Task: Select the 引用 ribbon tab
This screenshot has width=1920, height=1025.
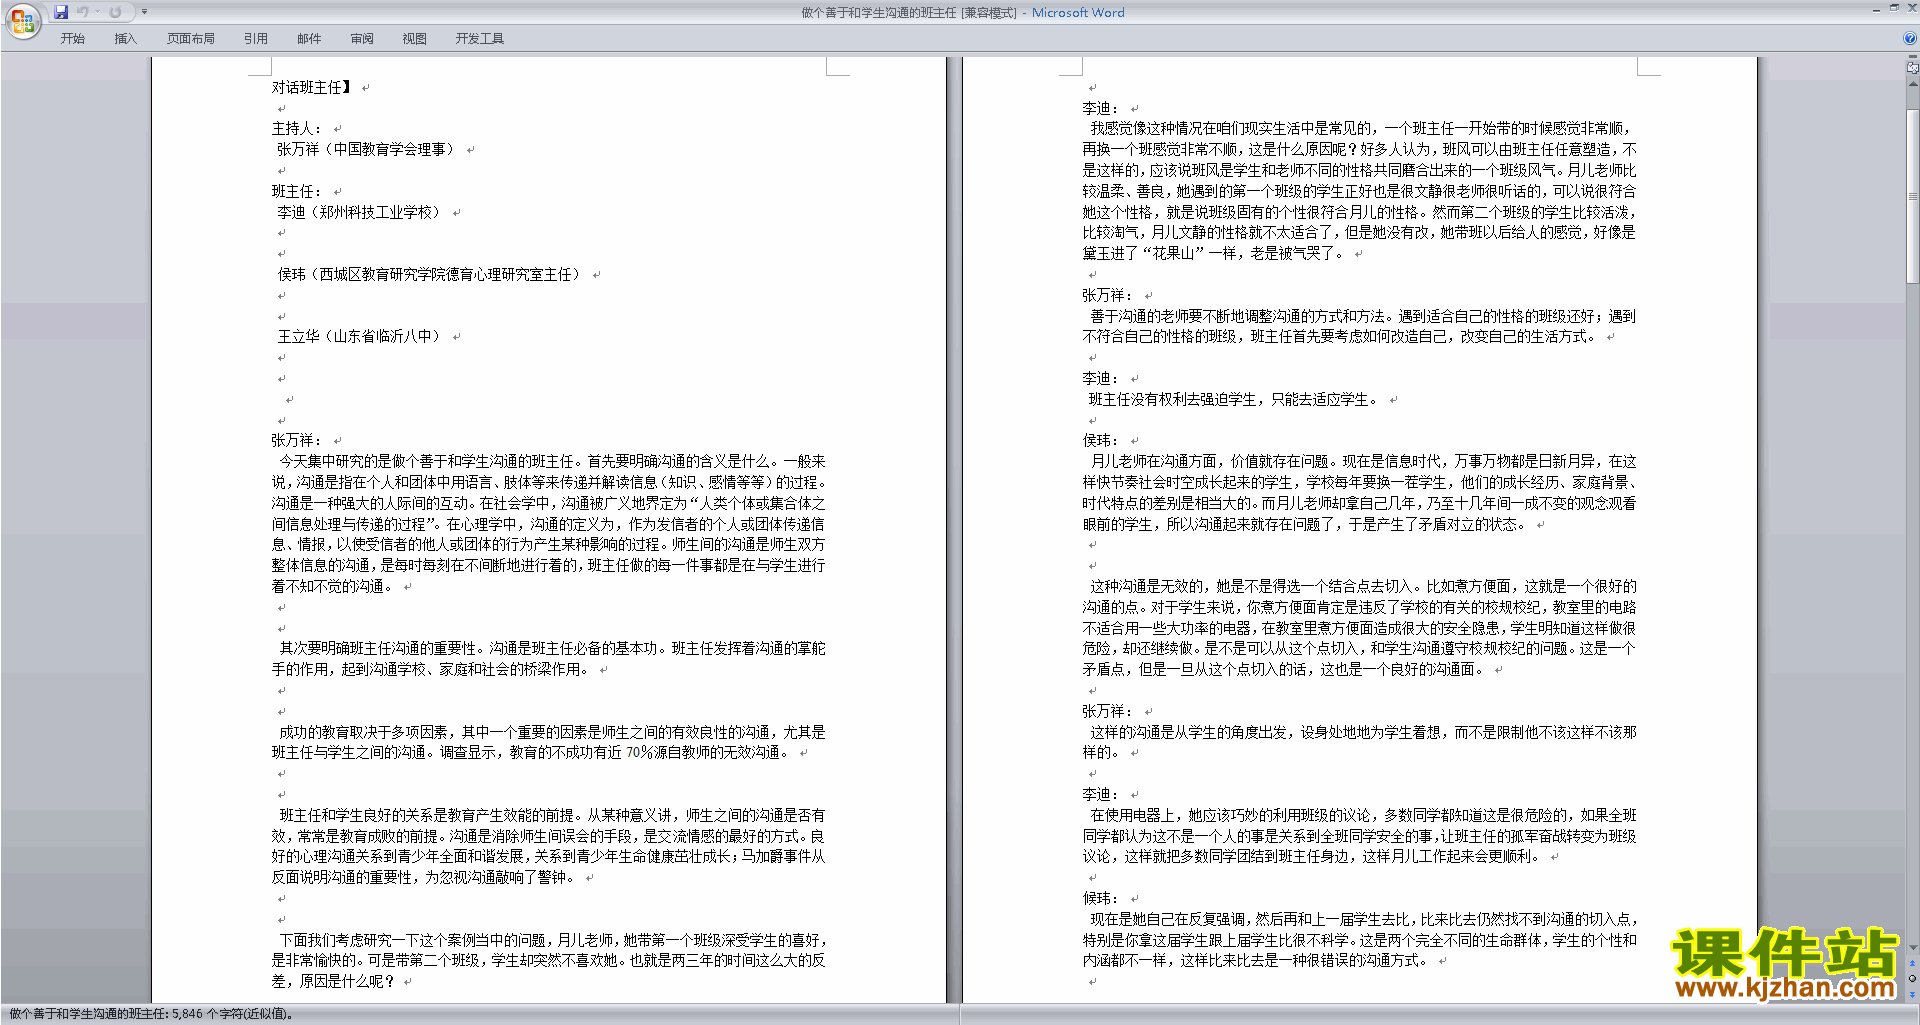Action: click(256, 38)
